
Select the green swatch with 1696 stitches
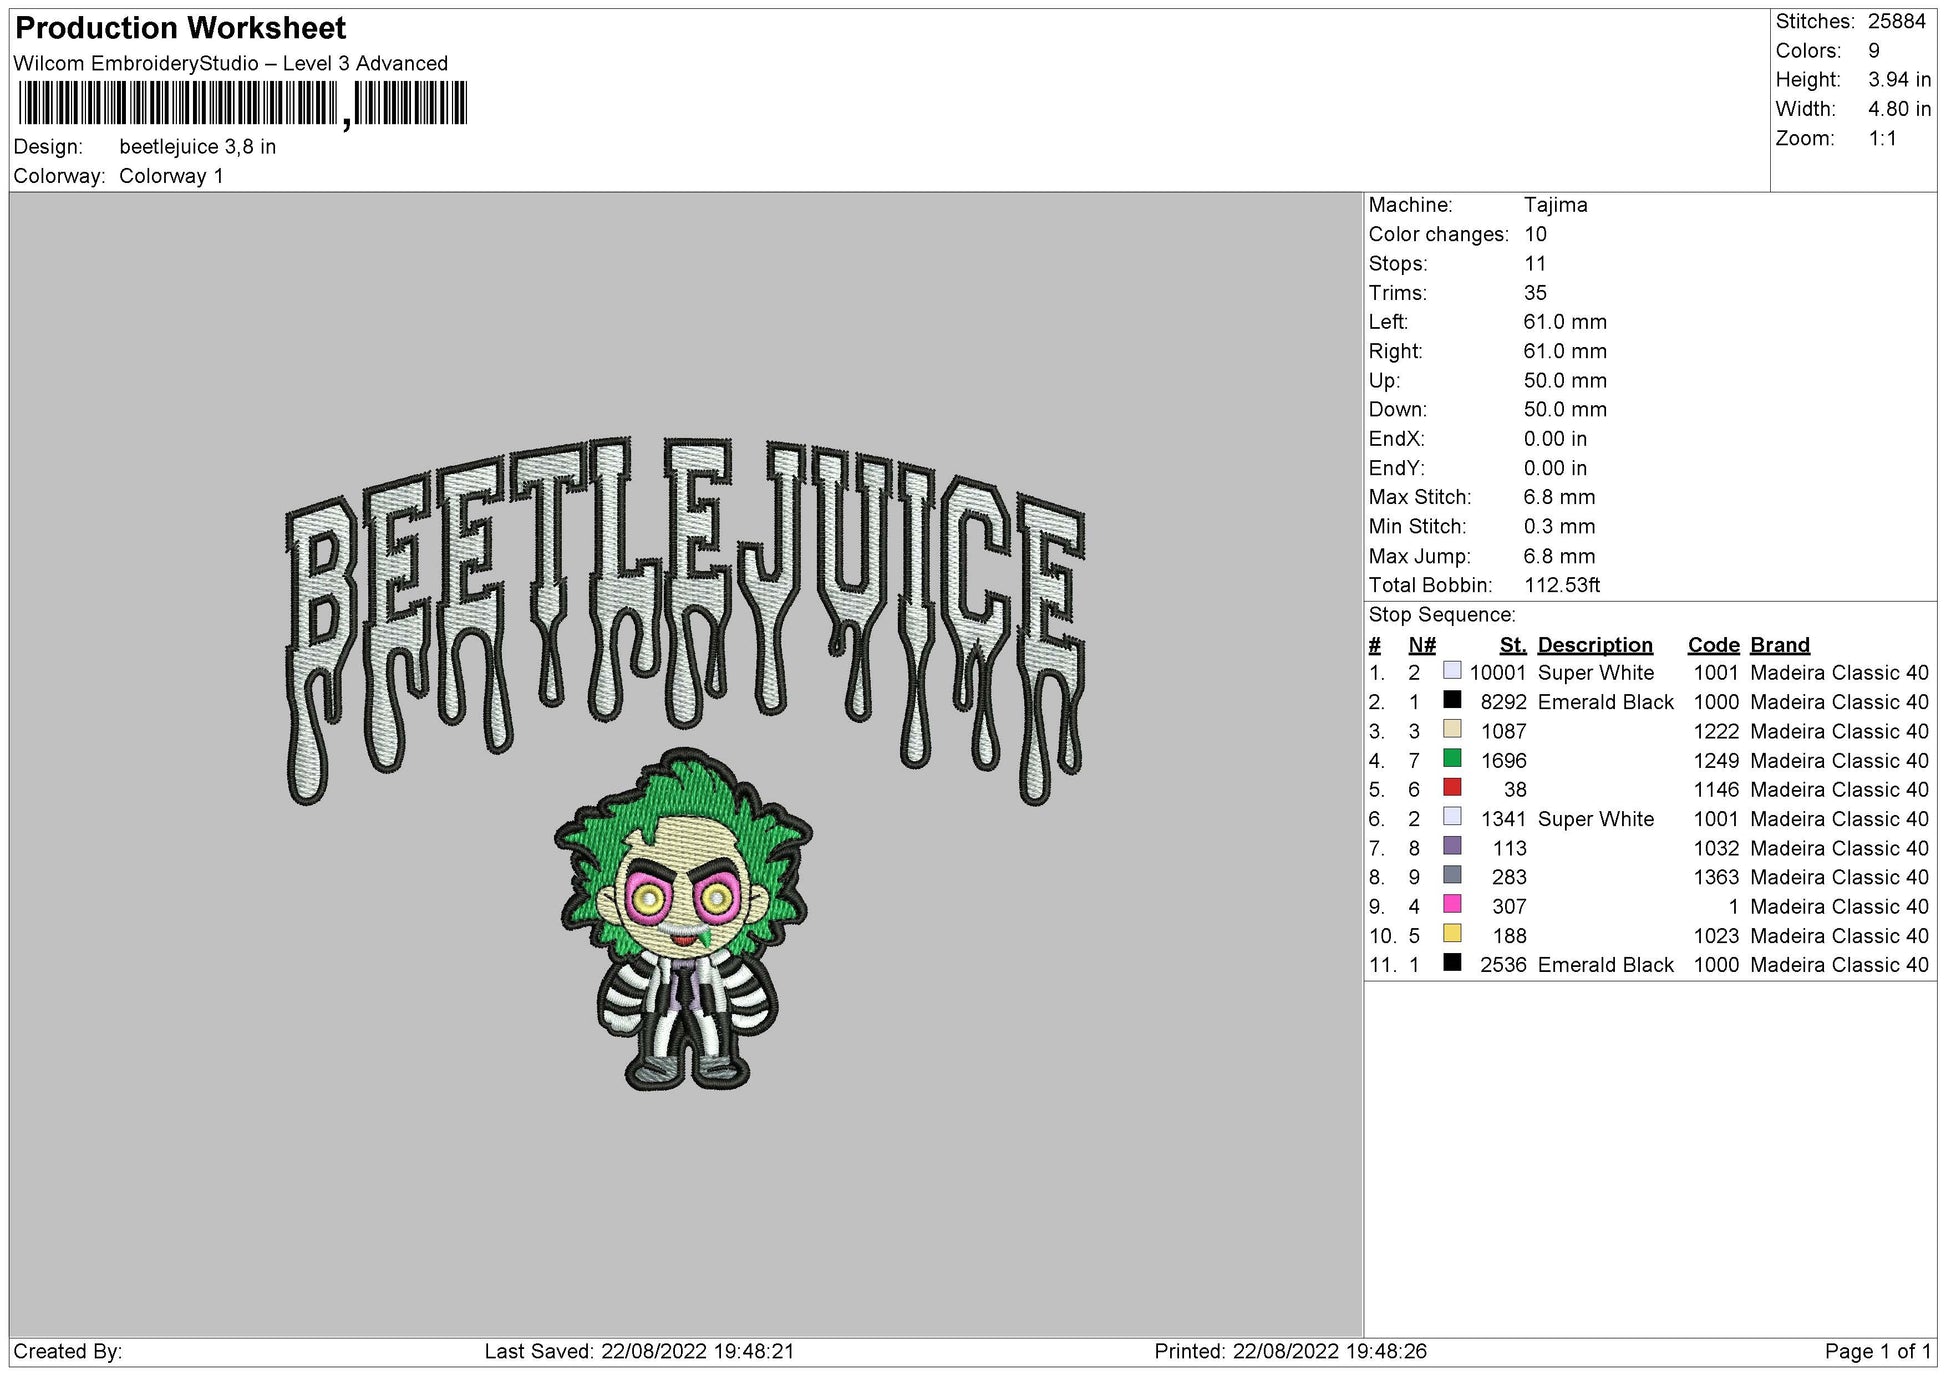tap(1452, 758)
